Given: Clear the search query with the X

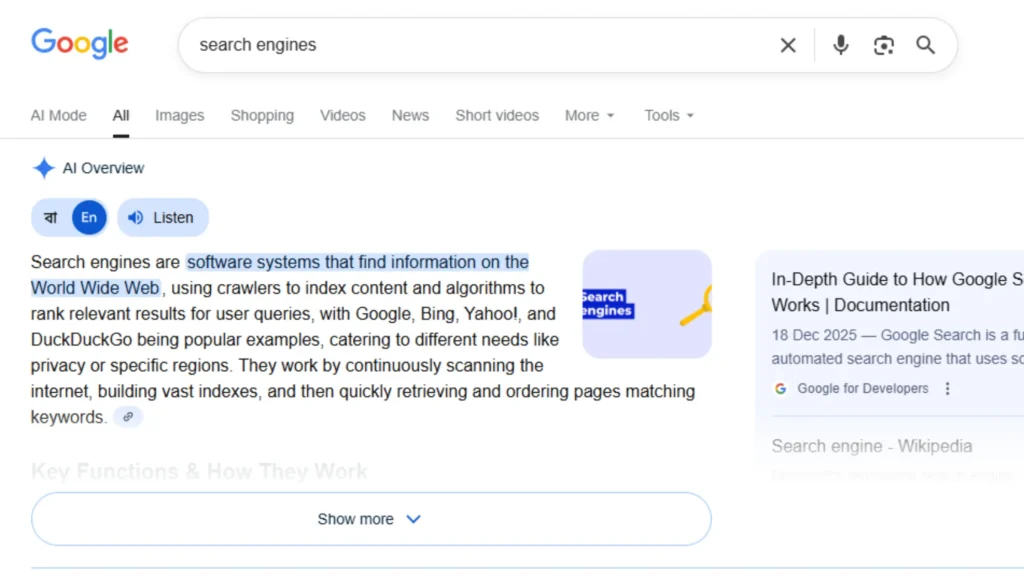Looking at the screenshot, I should 788,45.
